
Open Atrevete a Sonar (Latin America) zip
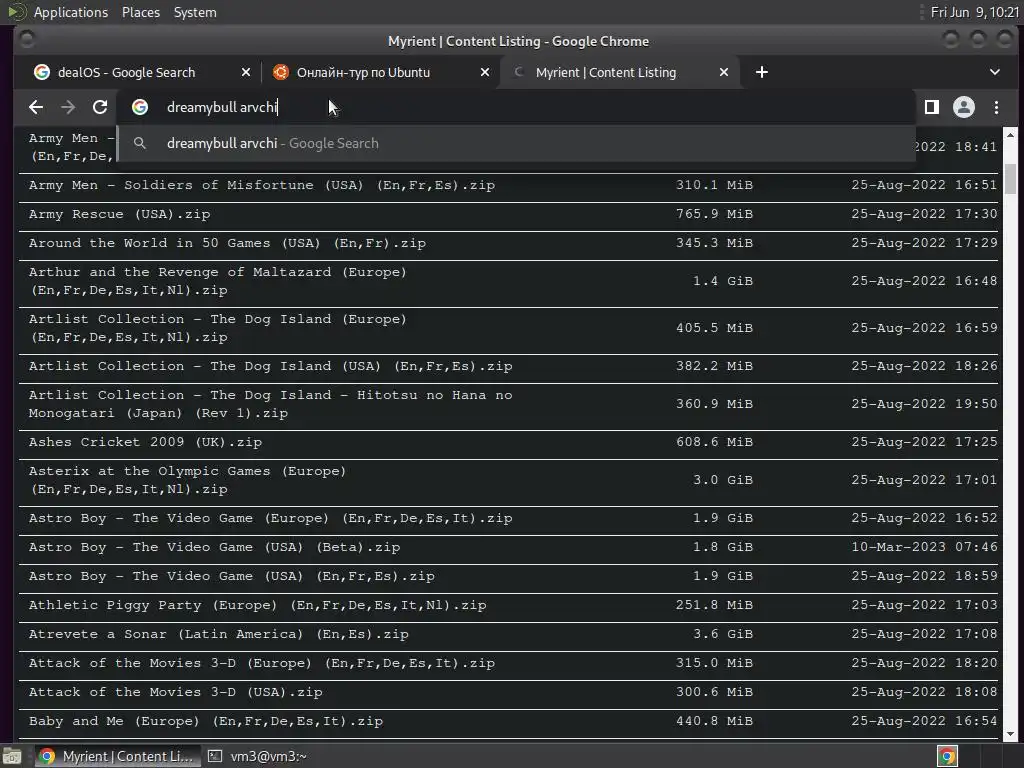coord(219,634)
